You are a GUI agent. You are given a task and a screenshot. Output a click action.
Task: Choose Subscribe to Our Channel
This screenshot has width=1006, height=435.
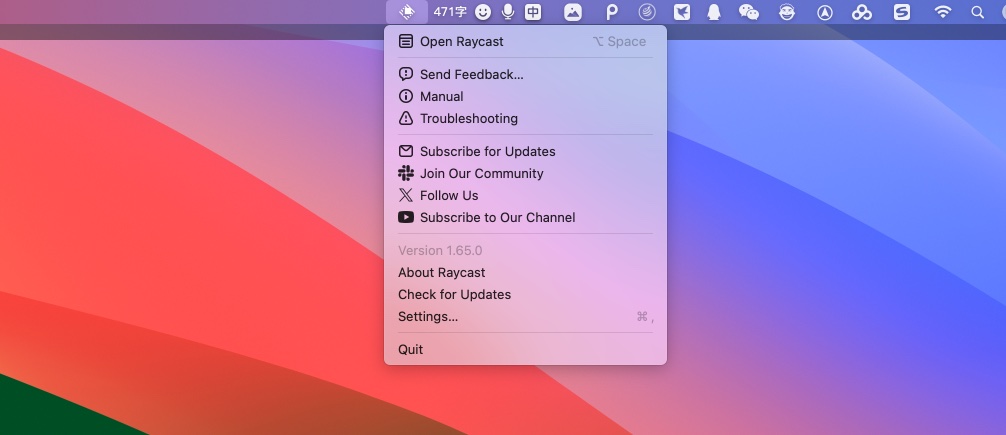[x=525, y=217]
